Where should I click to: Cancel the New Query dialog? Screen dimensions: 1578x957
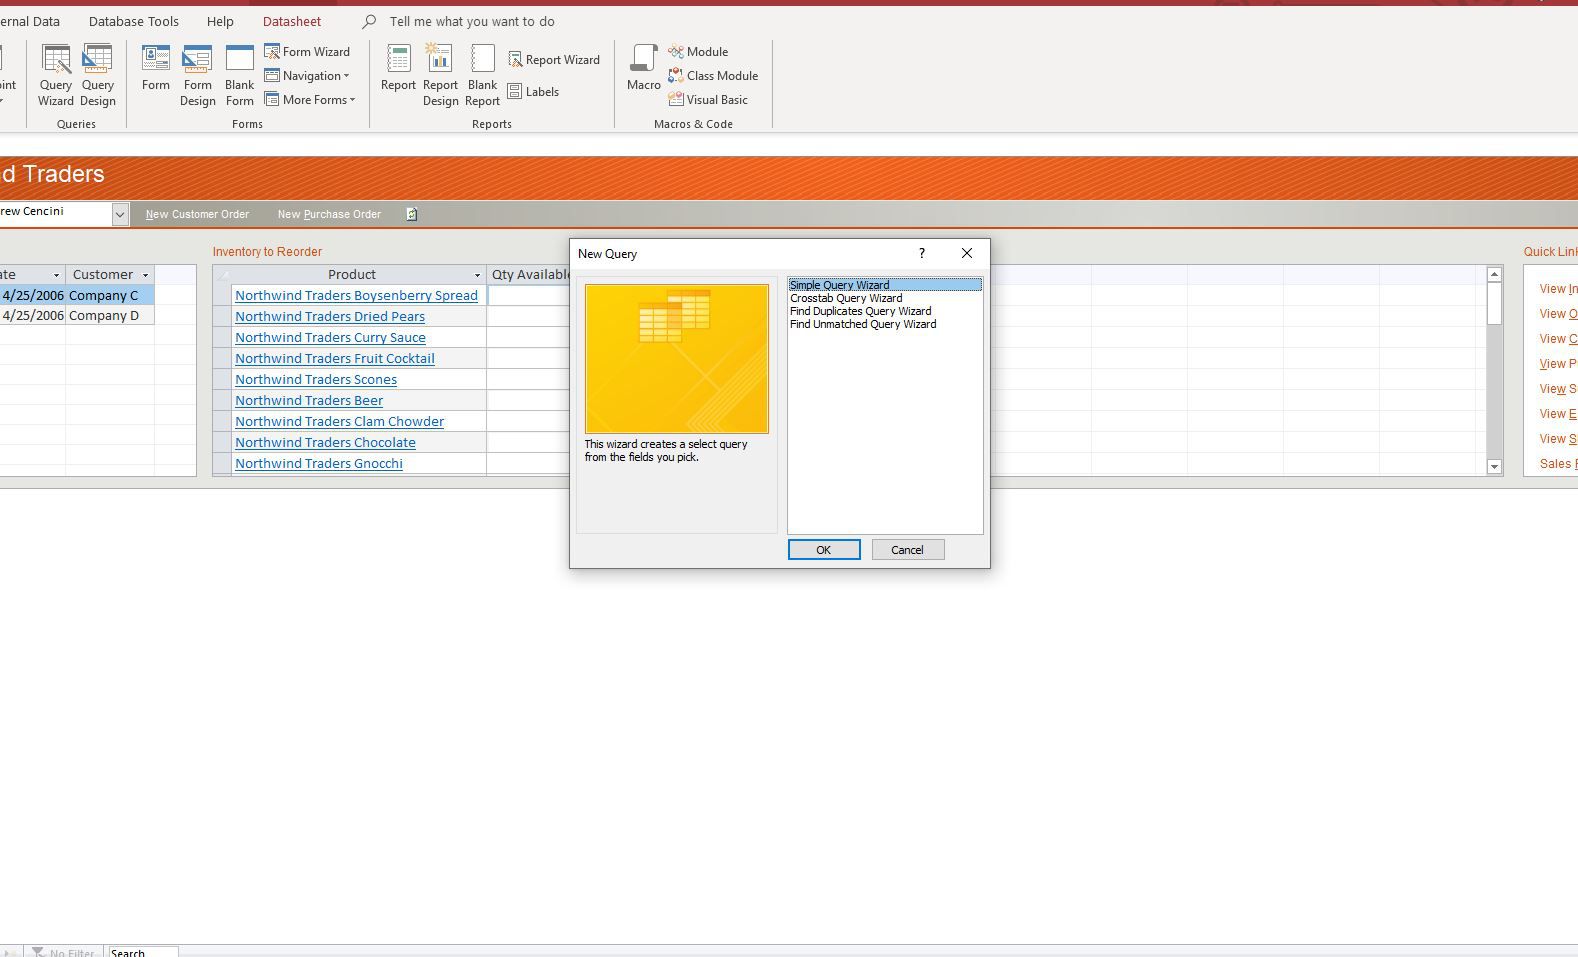point(908,550)
